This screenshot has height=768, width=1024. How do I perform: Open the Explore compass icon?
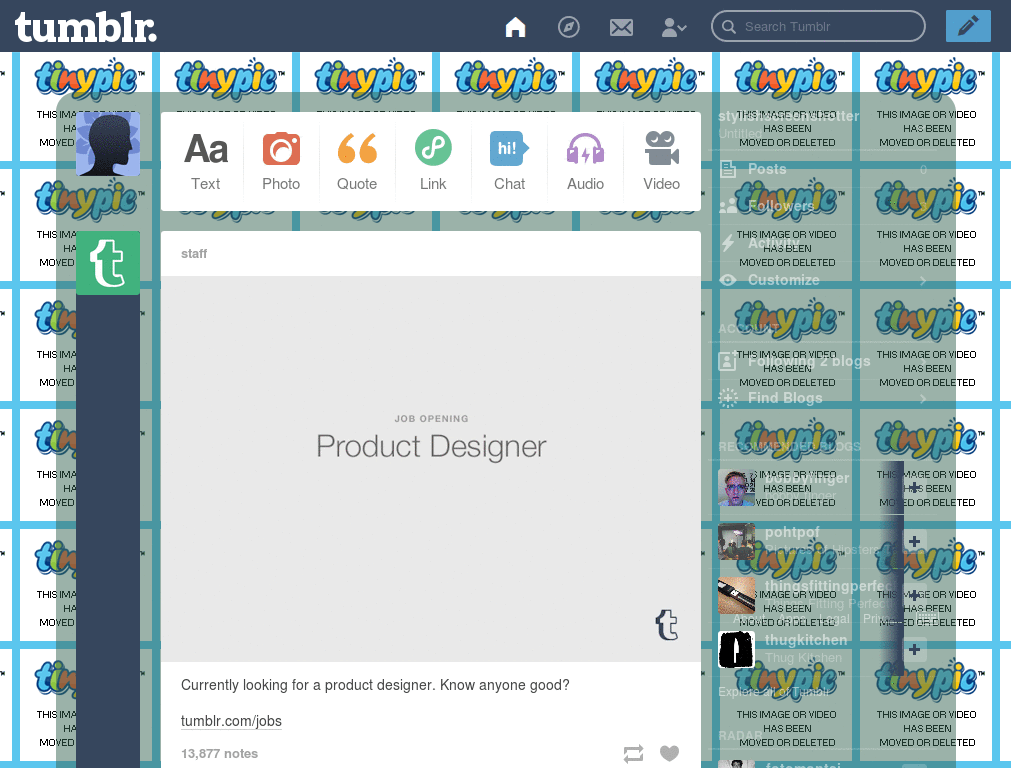point(569,27)
